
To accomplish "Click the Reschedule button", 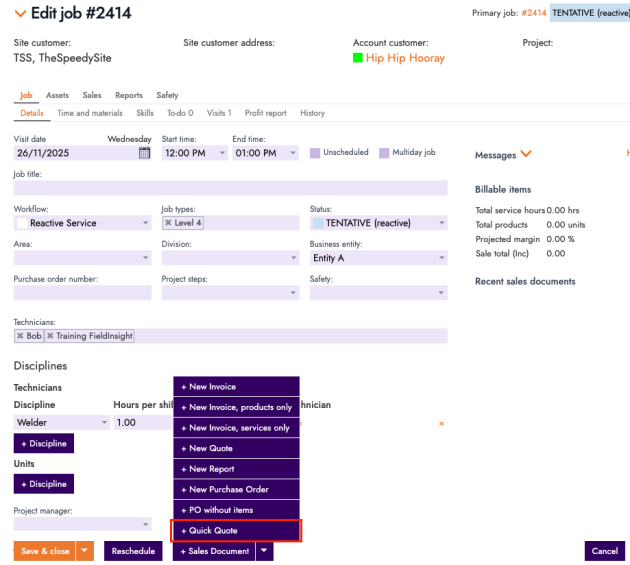I will coord(133,551).
